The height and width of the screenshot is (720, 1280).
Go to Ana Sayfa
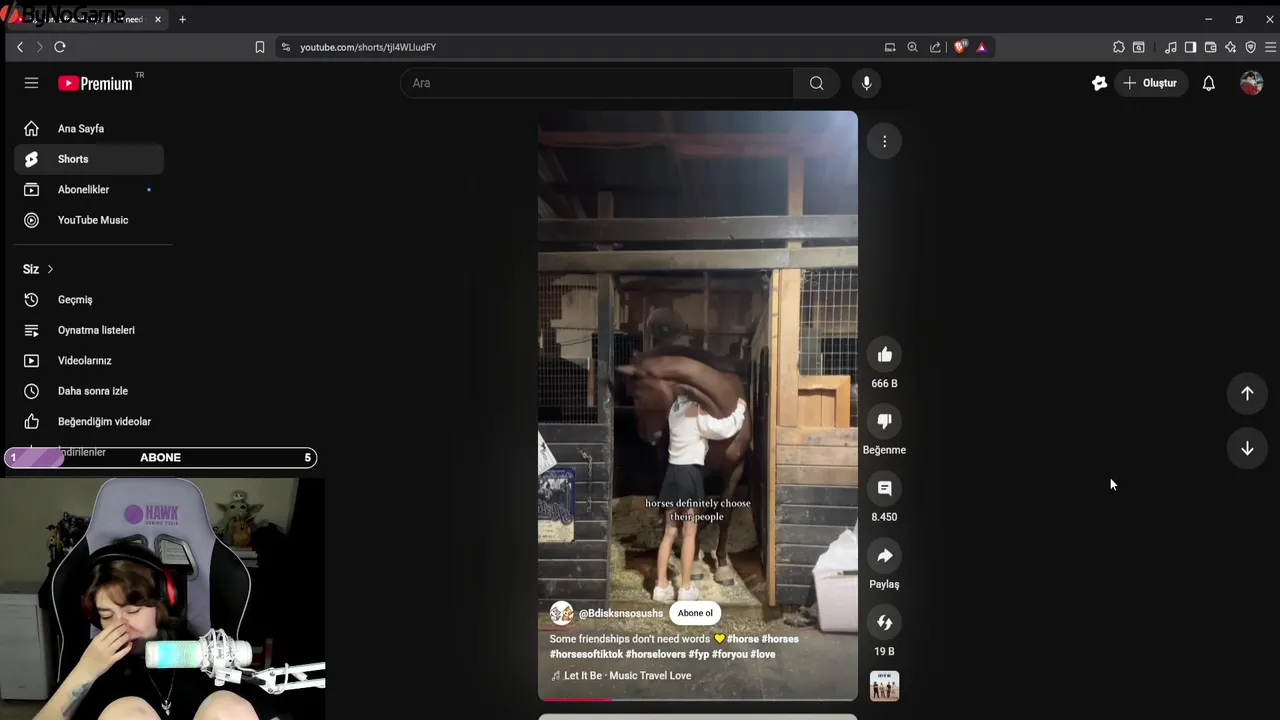89,129
